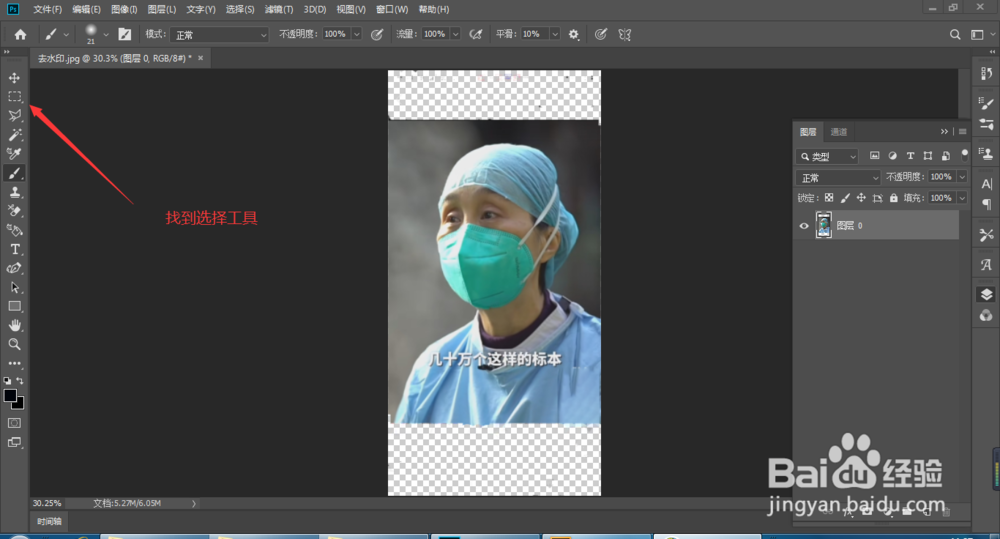
Task: Click the 图层 0 layer thumbnail
Action: click(823, 225)
